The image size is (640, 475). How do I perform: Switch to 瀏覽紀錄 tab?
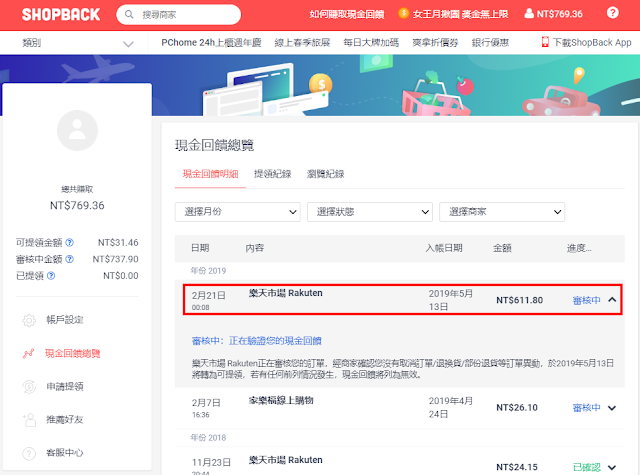coord(325,174)
